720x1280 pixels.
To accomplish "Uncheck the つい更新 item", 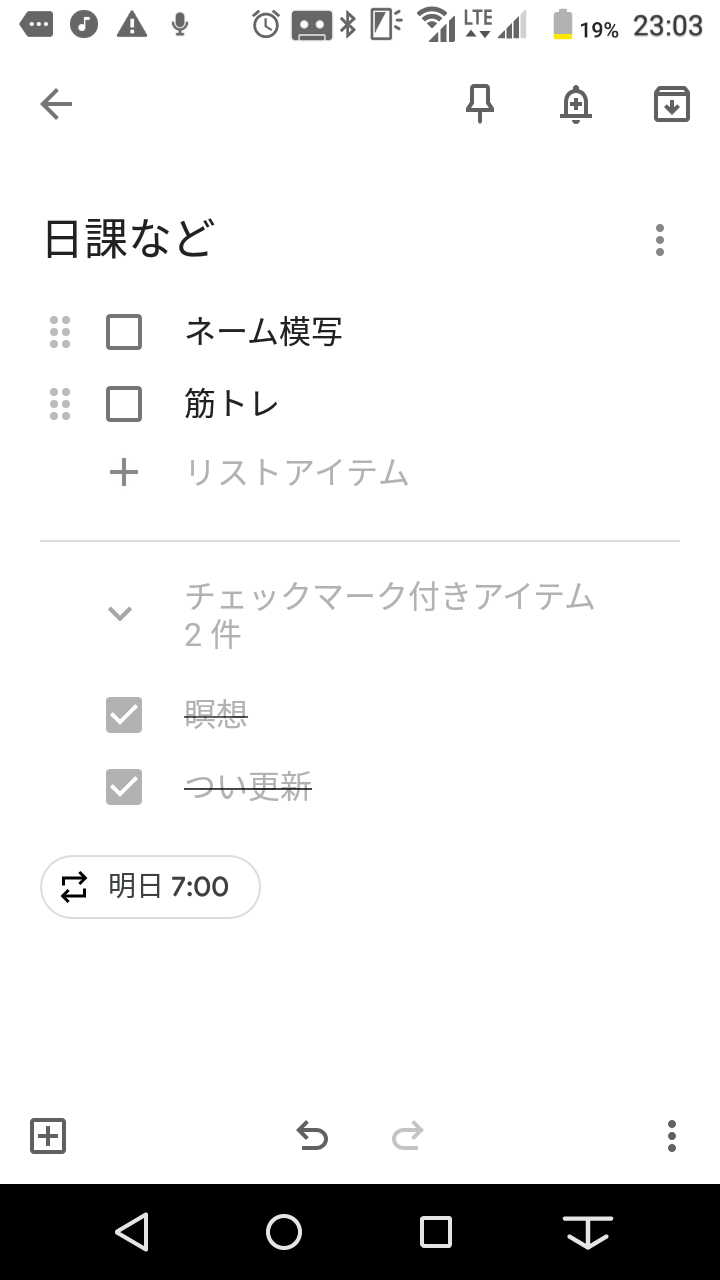I will tap(124, 787).
